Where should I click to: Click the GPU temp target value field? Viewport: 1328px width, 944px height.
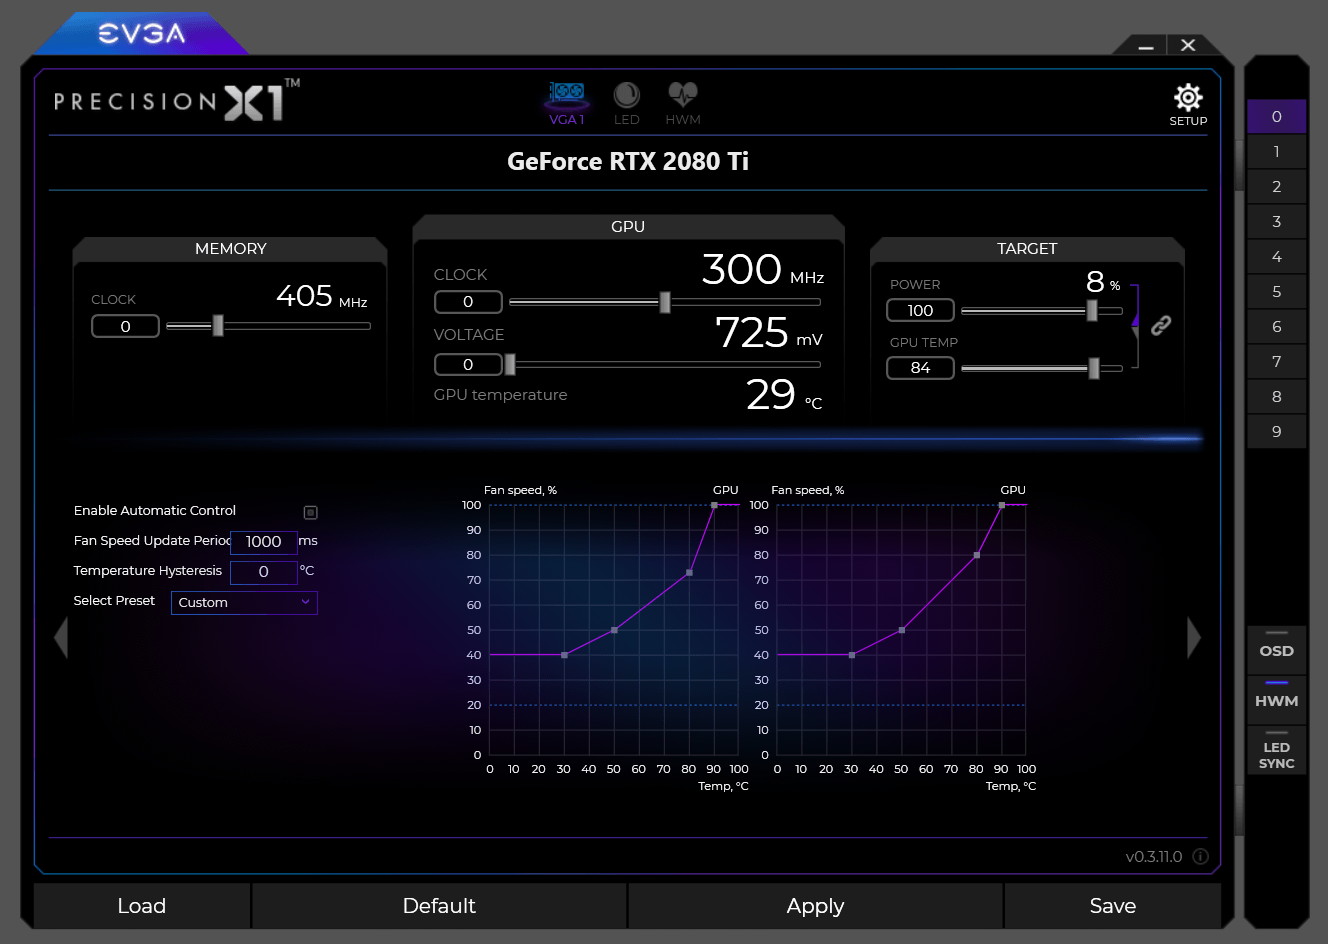tap(920, 368)
